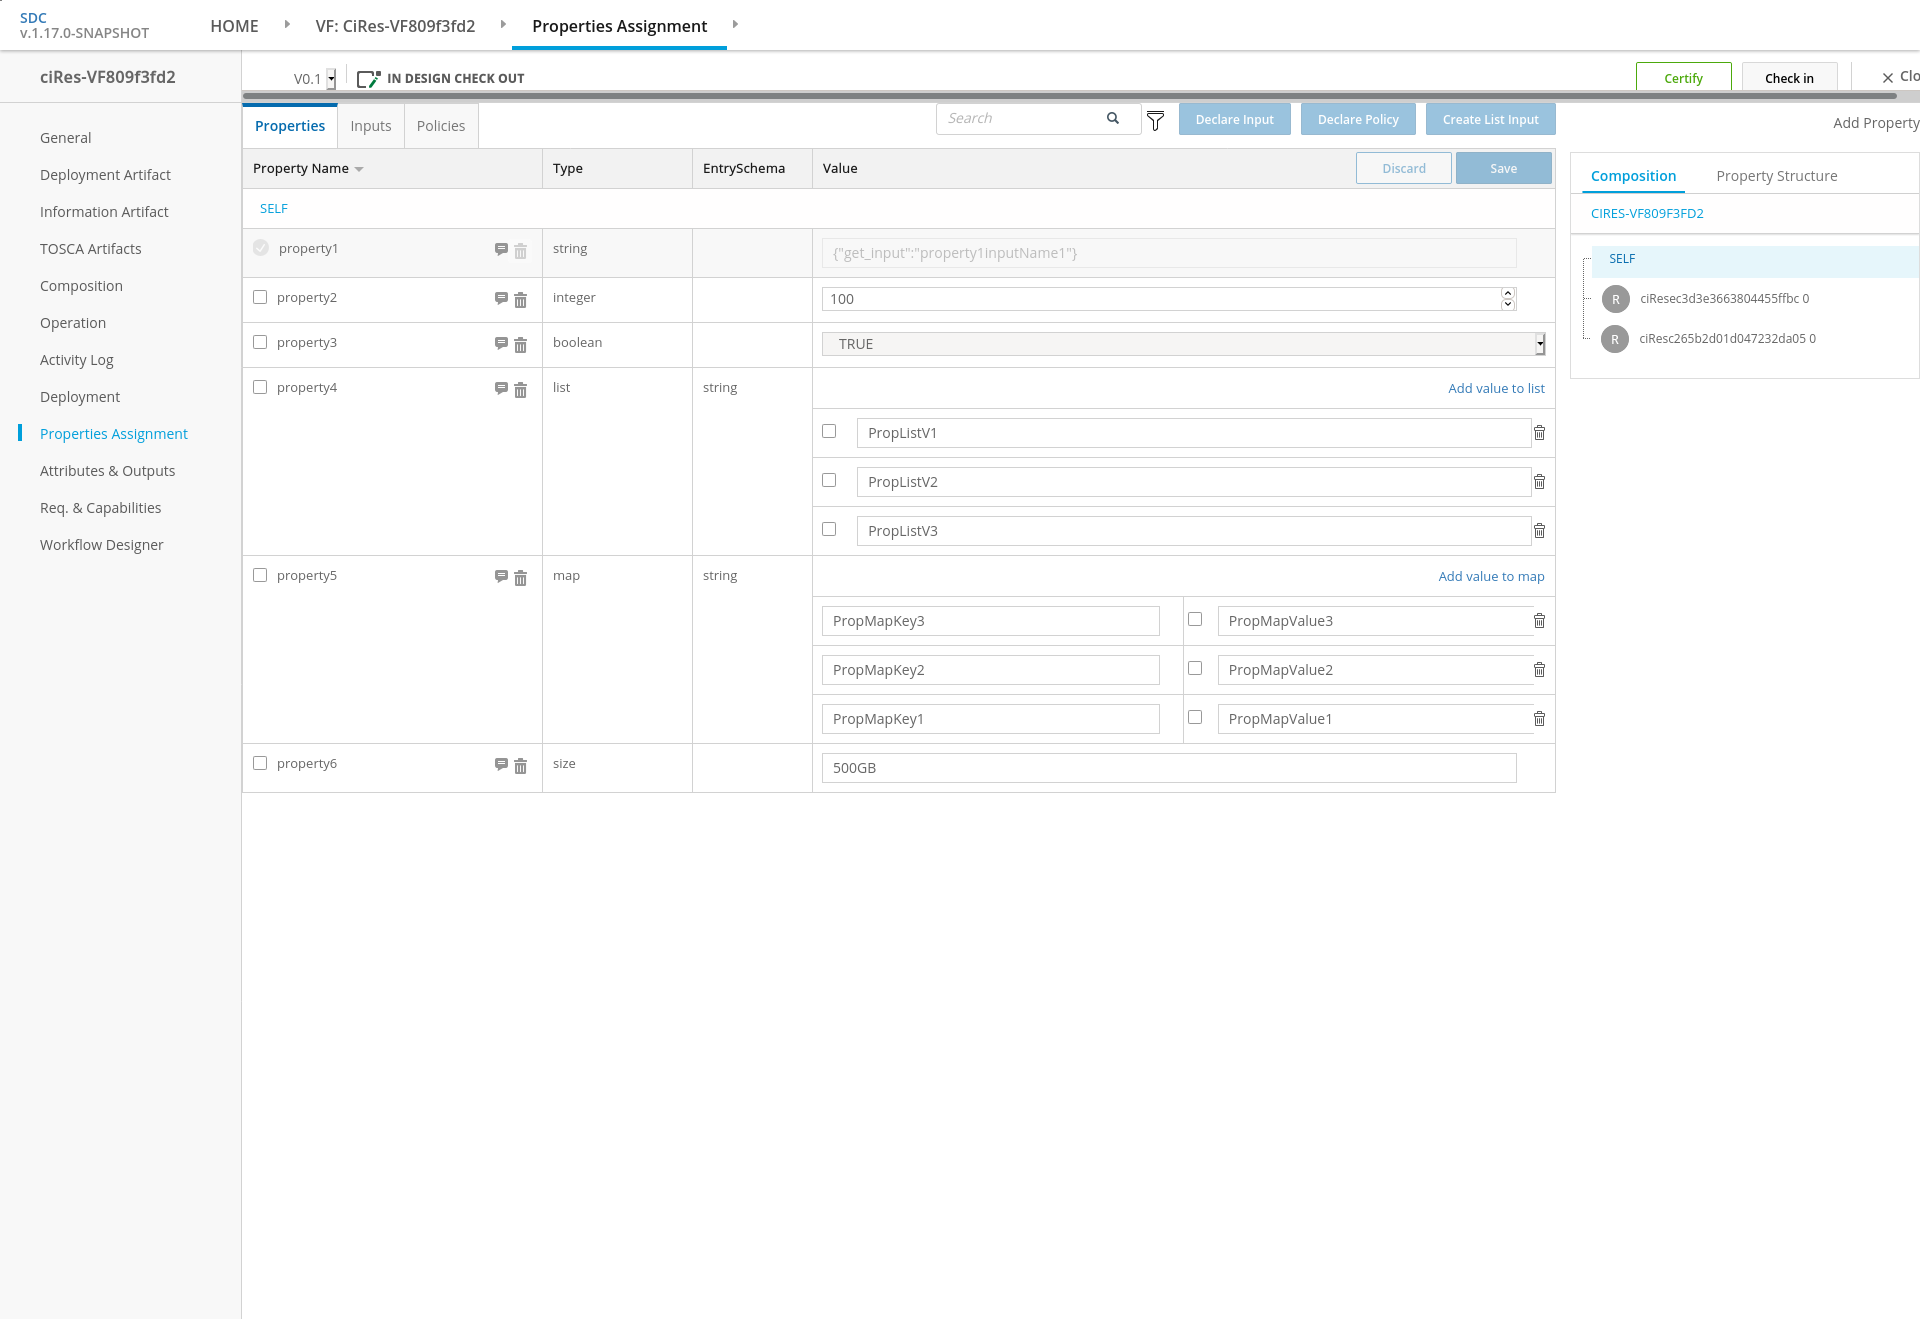The height and width of the screenshot is (1319, 1920).
Task: Expand breadcrumb arrow after VF: CiRes-VF809f3fd2
Action: 503,24
